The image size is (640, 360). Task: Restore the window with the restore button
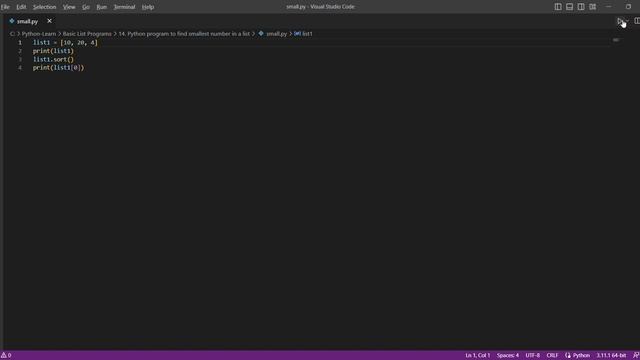point(628,7)
